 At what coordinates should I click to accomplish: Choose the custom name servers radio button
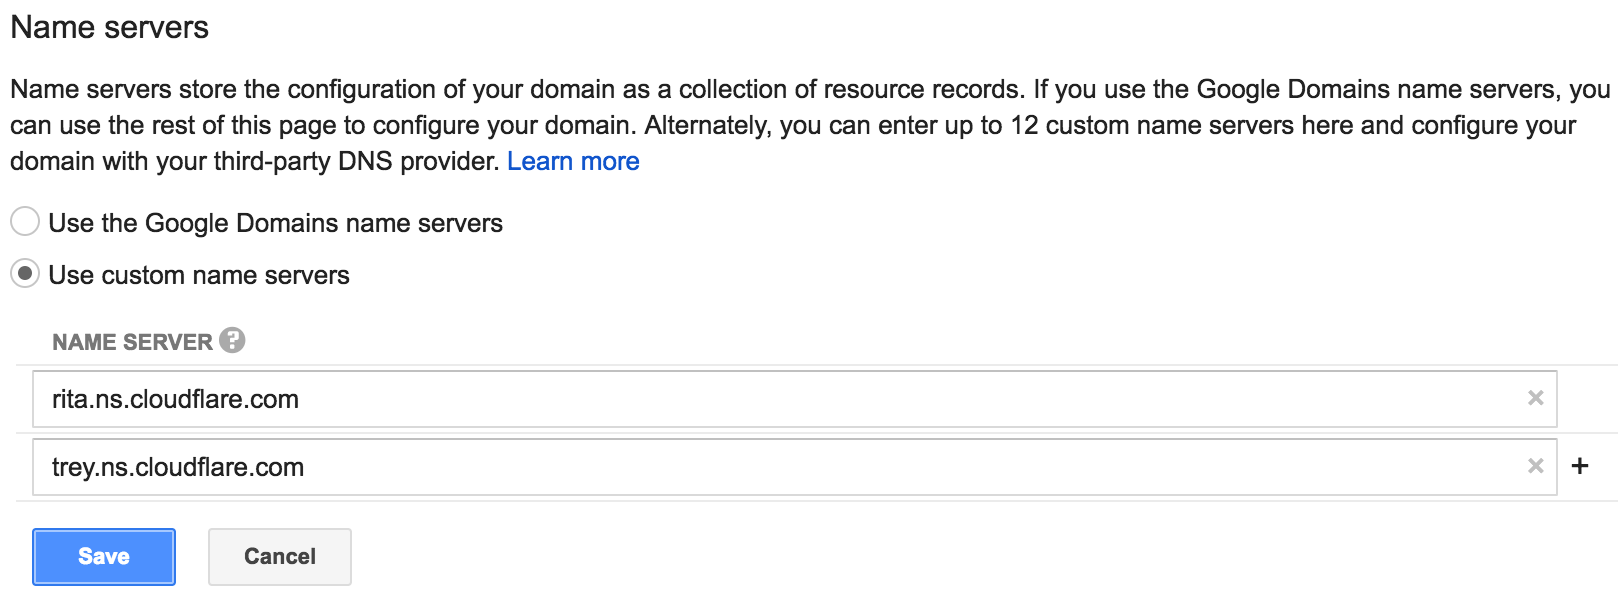point(25,273)
